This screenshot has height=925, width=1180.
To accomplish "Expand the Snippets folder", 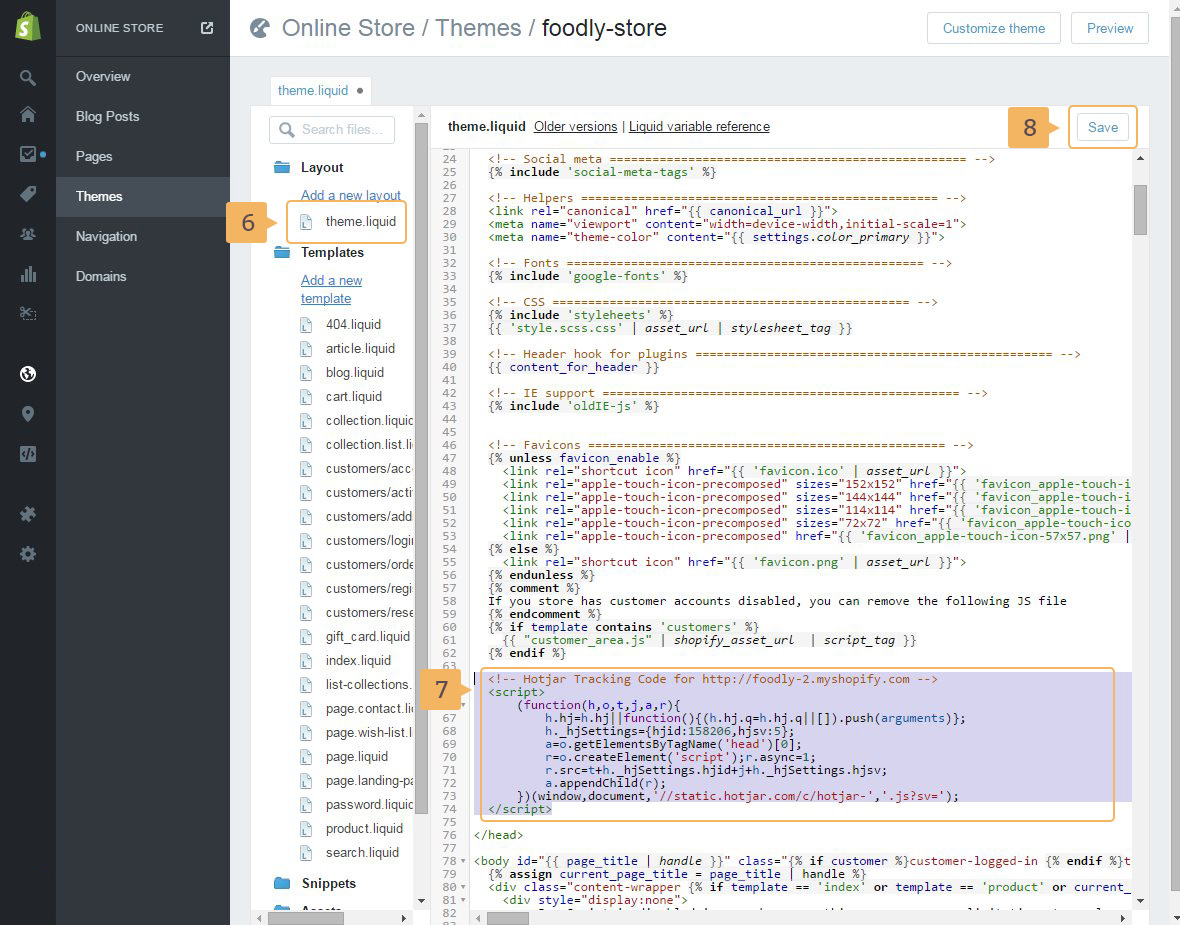I will (282, 884).
